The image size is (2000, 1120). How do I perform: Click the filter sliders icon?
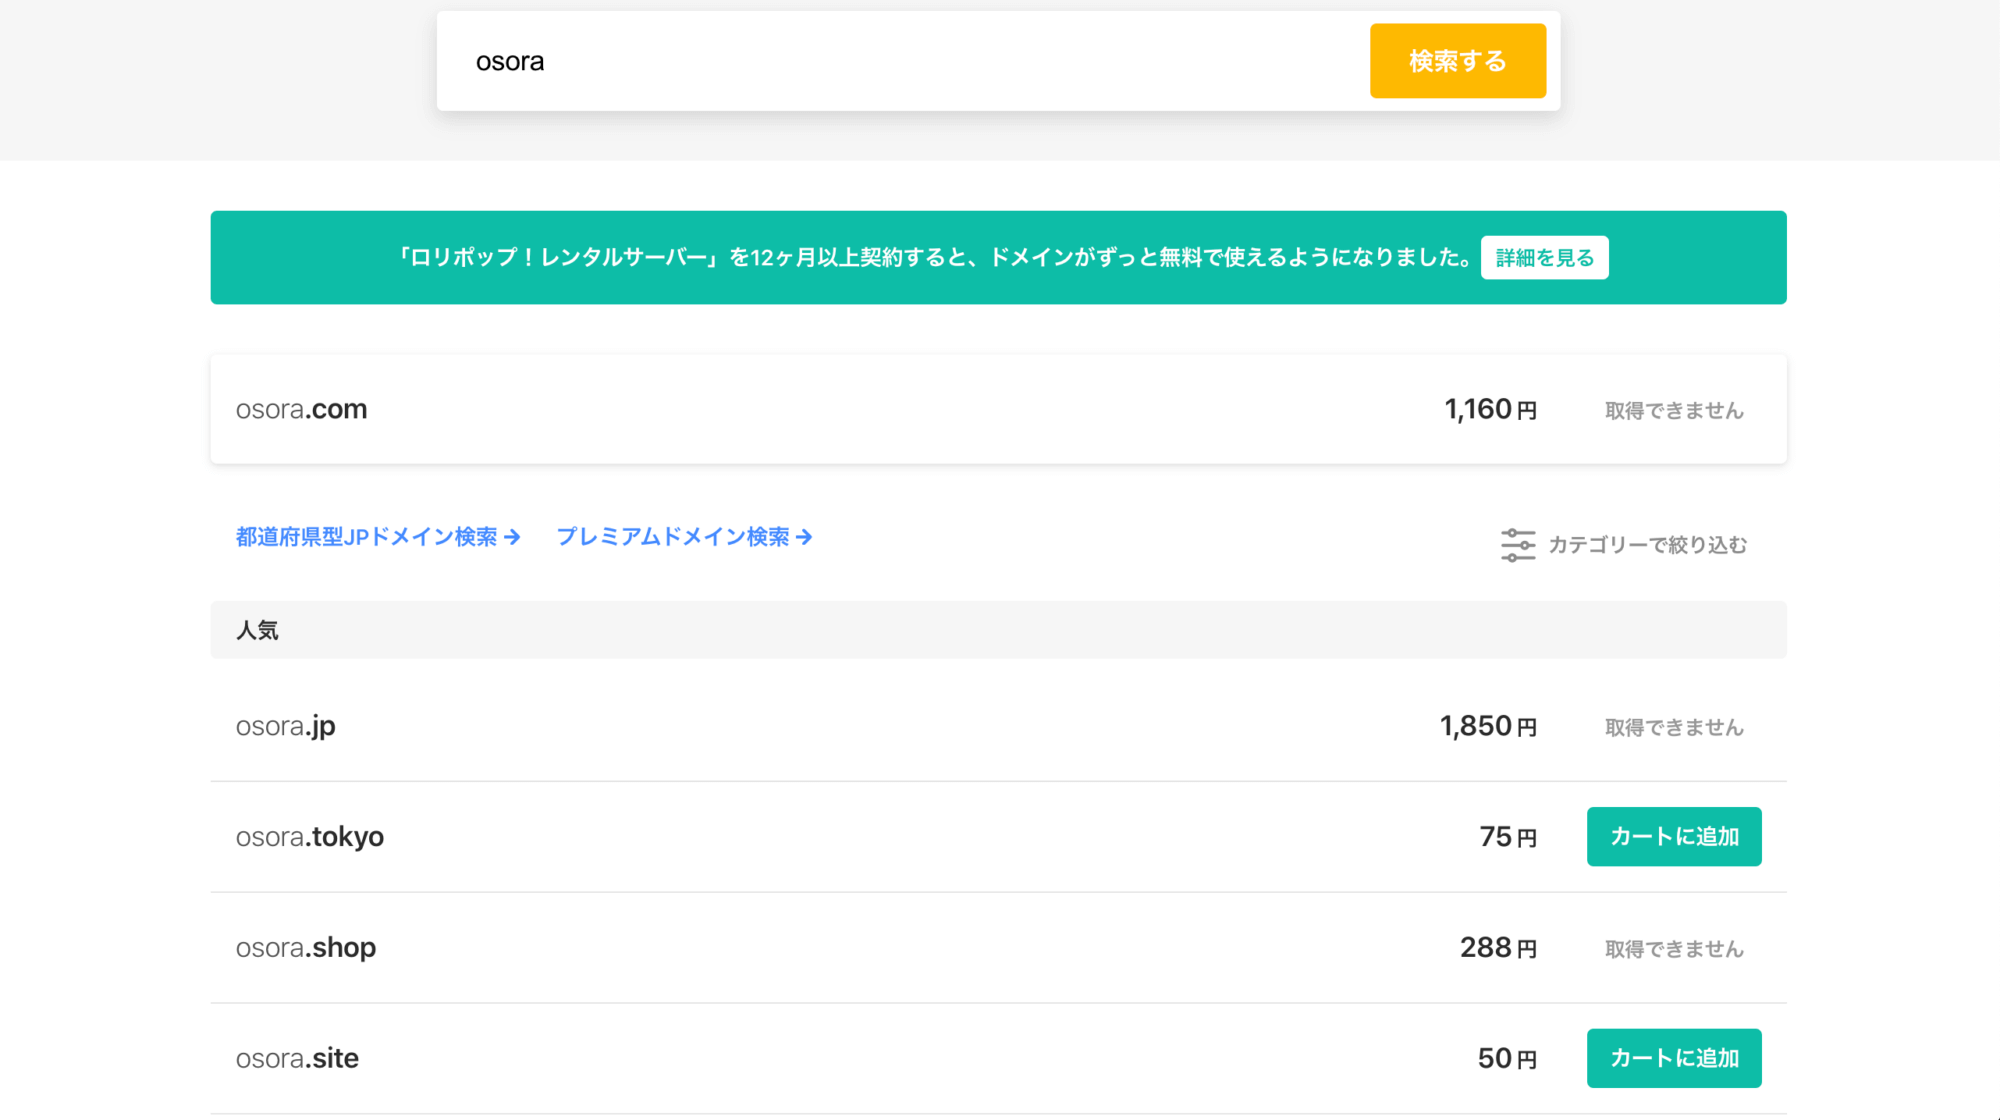[x=1517, y=545]
